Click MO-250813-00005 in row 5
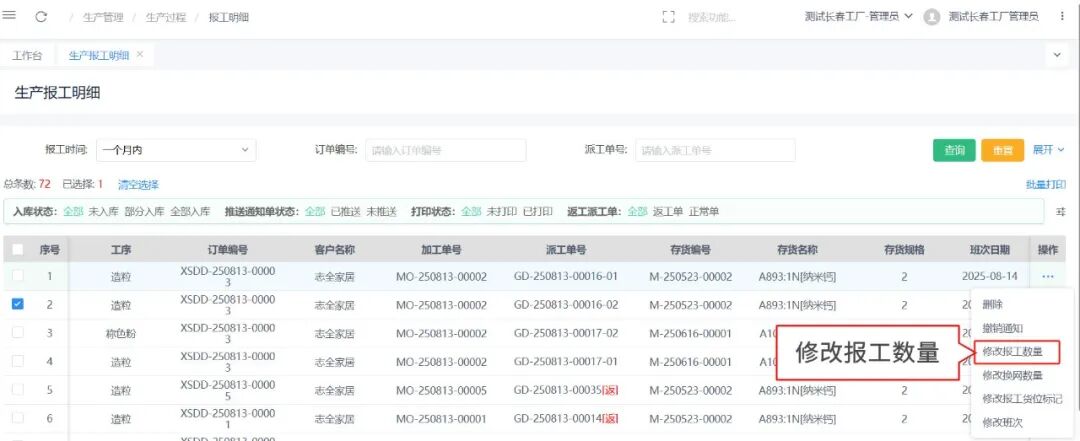This screenshot has height=441, width=1080. (441, 390)
